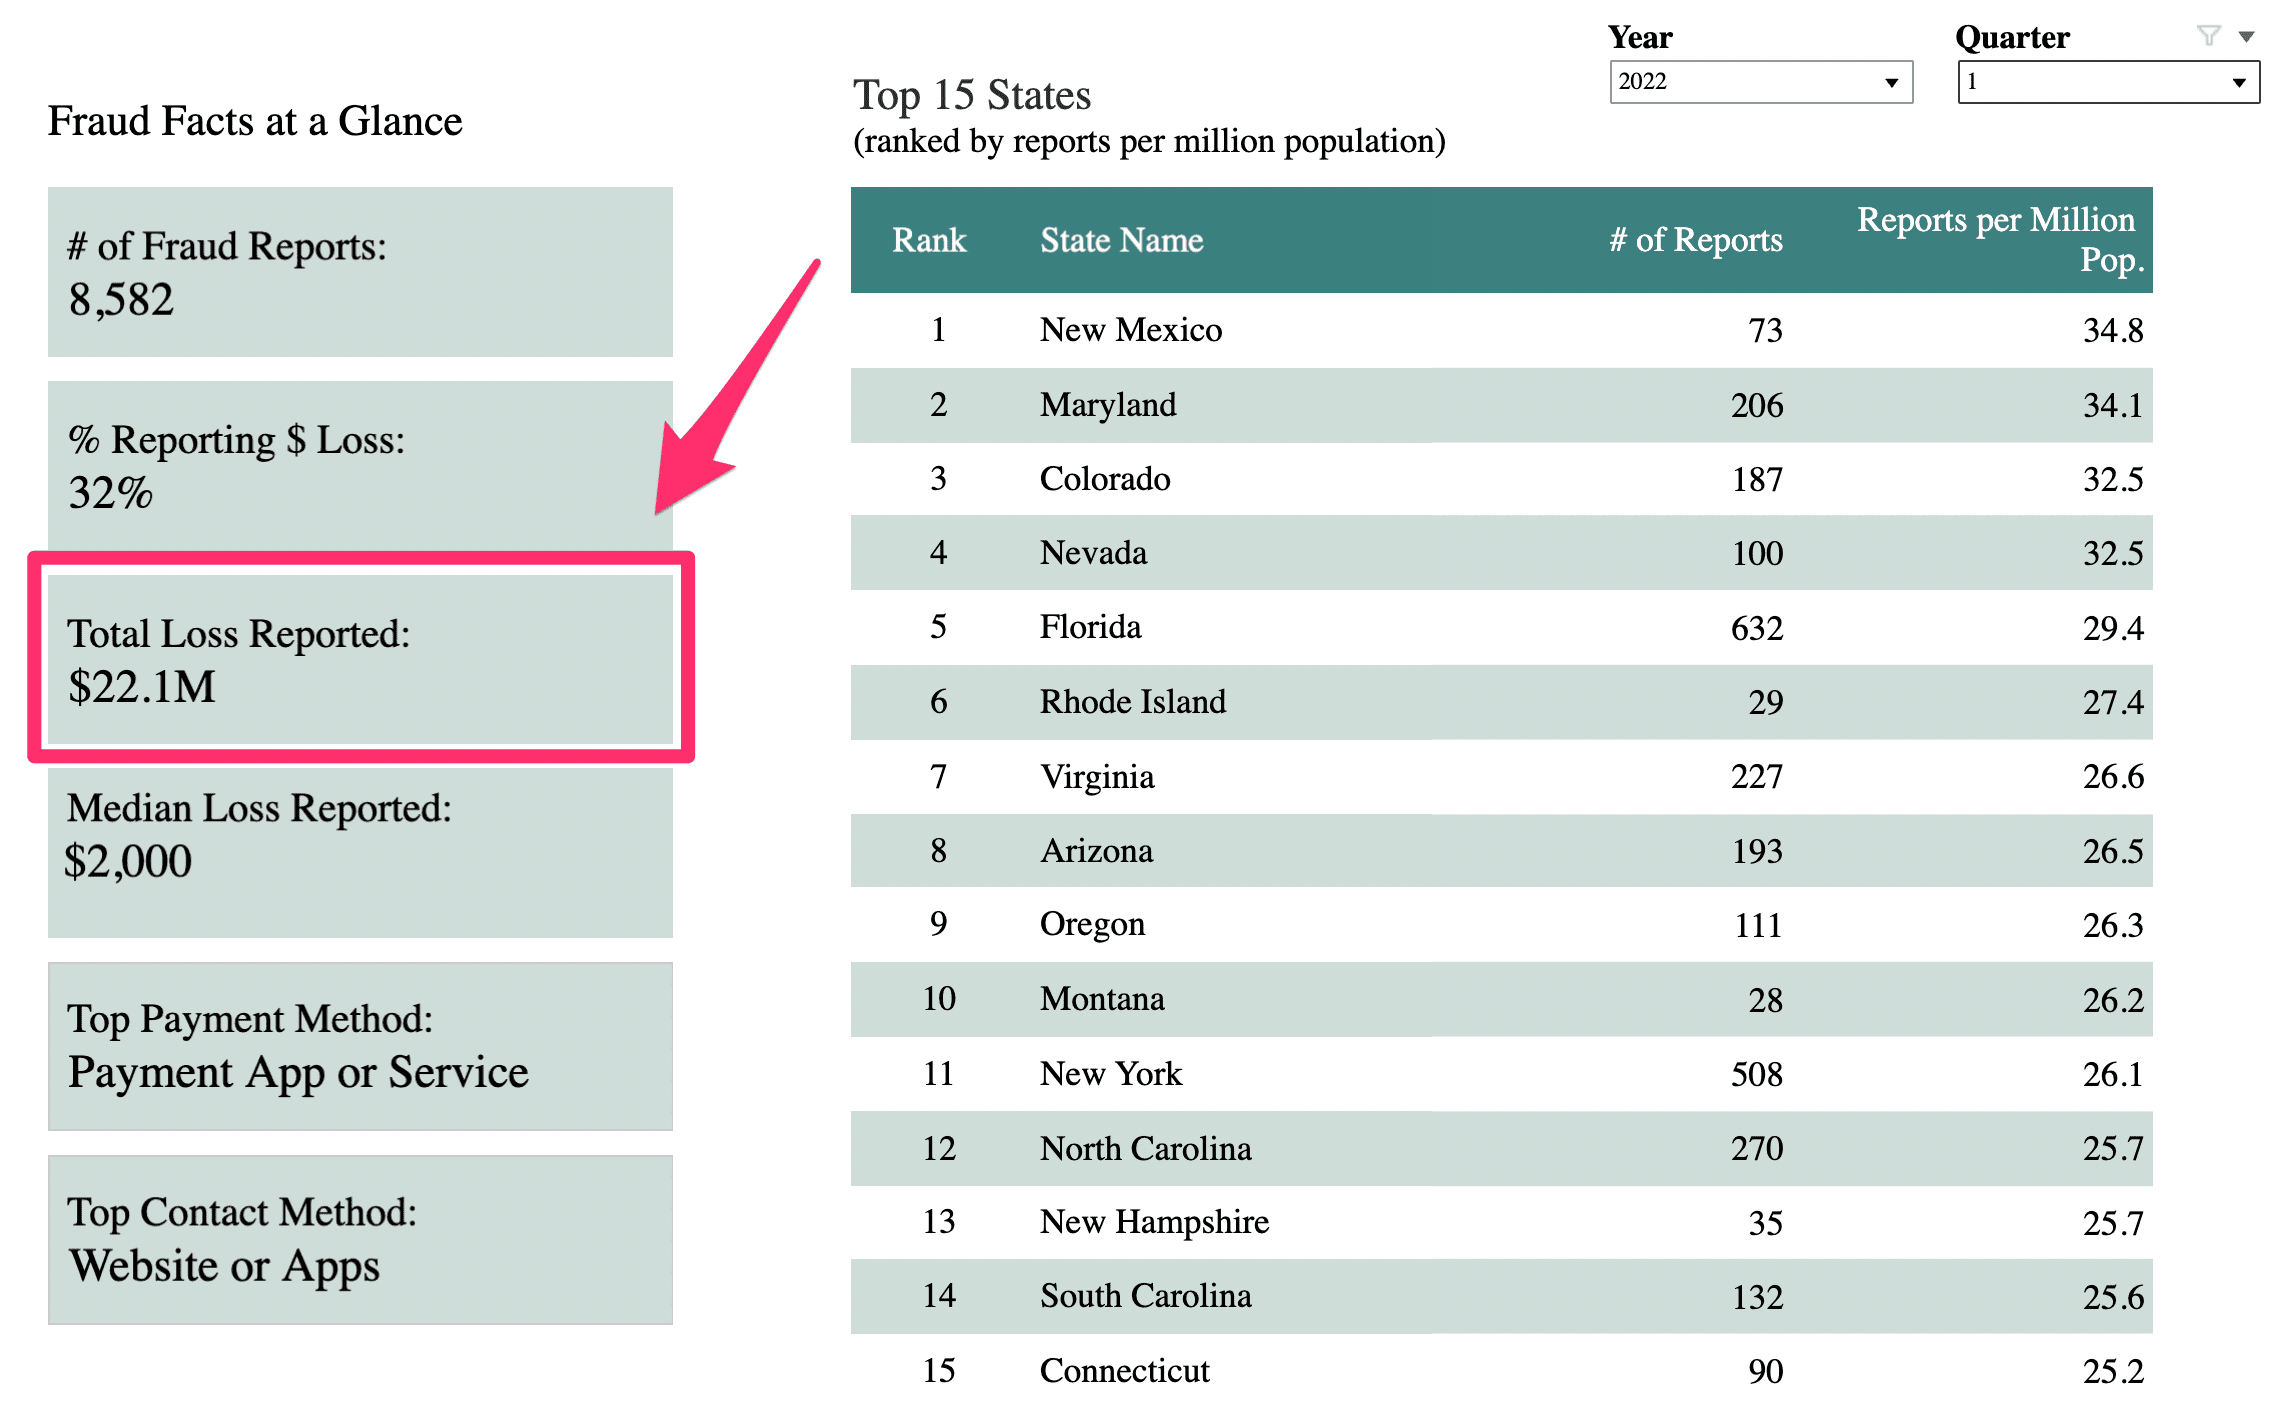Select the Florida state name

[1090, 627]
